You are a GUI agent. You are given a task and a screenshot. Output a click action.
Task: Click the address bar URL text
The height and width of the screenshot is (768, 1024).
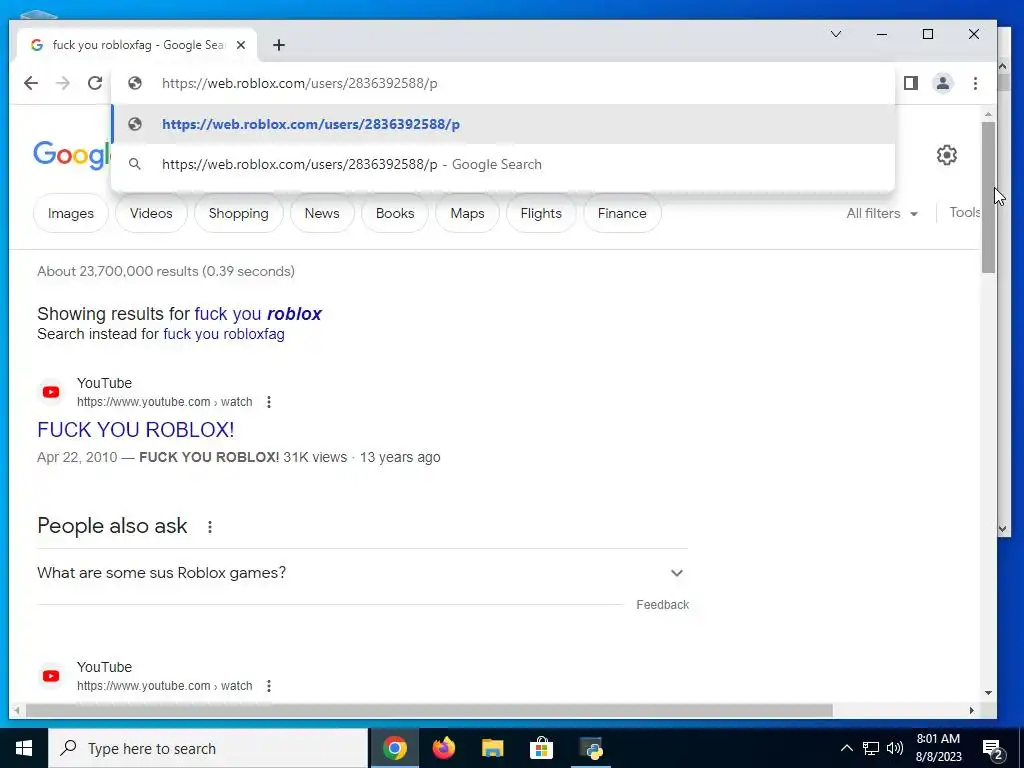pyautogui.click(x=300, y=84)
